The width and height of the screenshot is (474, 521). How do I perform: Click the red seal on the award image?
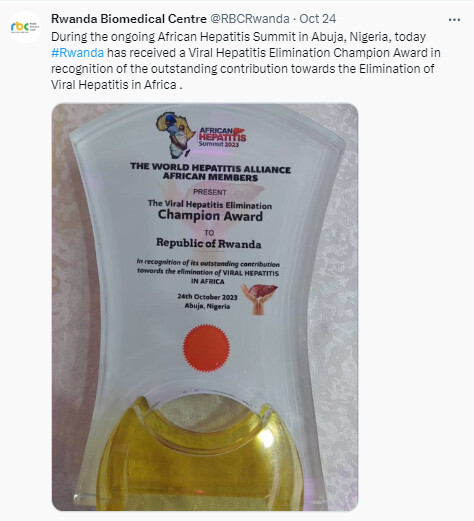[x=206, y=348]
